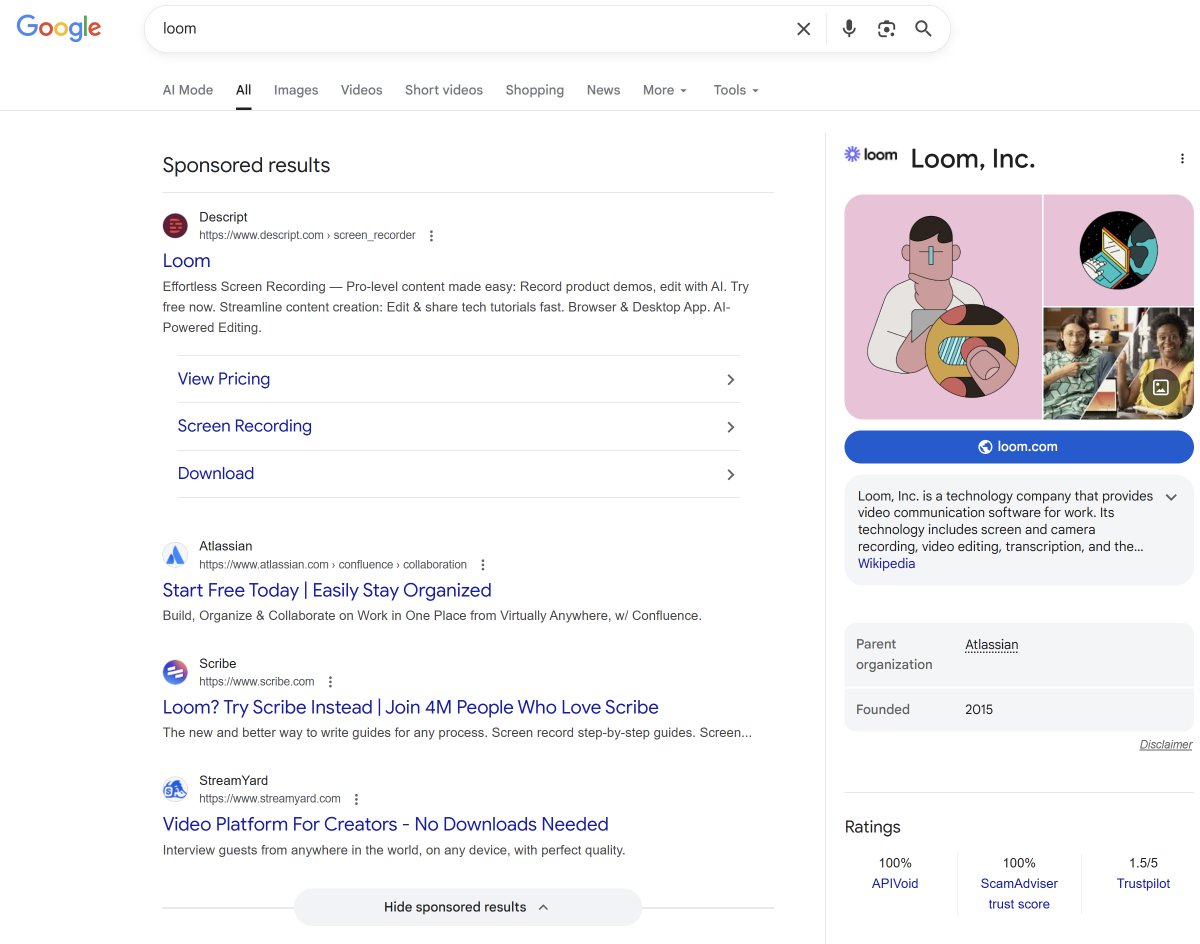Screen dimensions: 1200x944
Task: Open the APIVoid rating link
Action: pos(895,883)
